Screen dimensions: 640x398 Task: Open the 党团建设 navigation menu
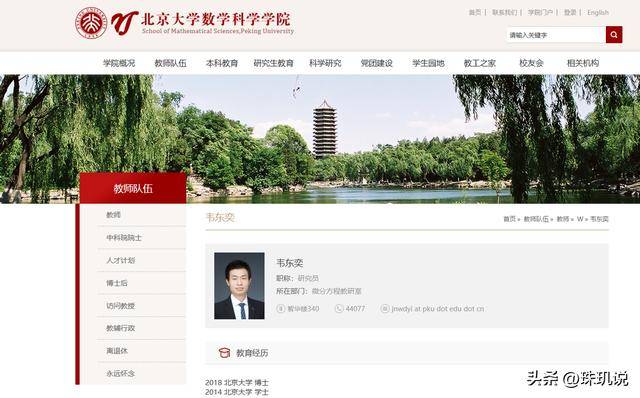click(x=376, y=63)
